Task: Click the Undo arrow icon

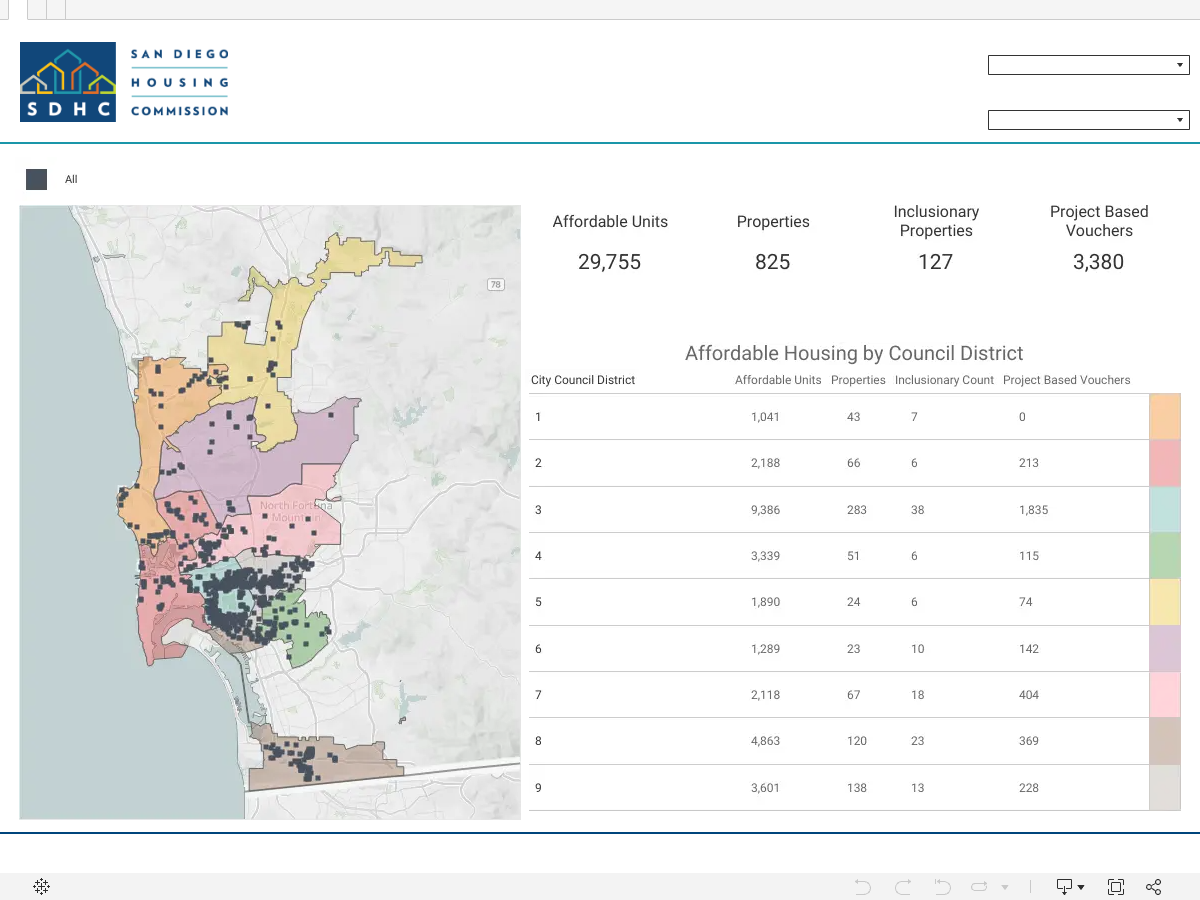Action: (x=863, y=887)
